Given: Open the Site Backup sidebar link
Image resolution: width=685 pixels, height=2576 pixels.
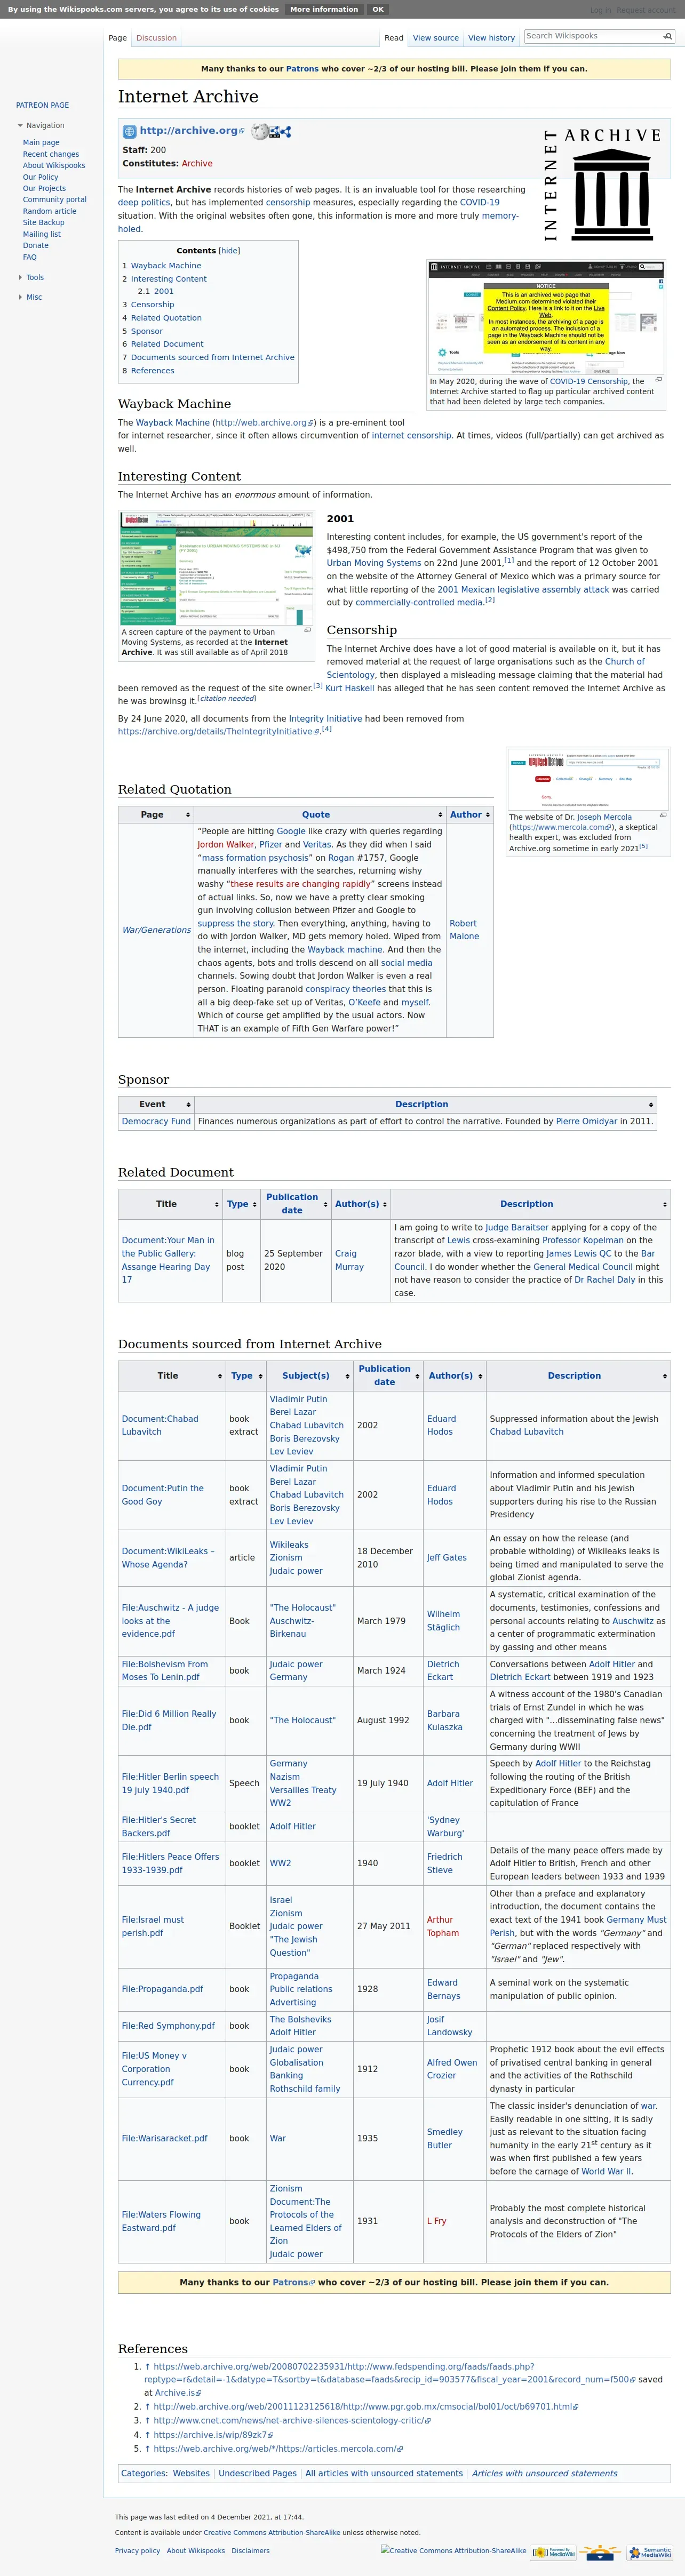Looking at the screenshot, I should [x=44, y=222].
